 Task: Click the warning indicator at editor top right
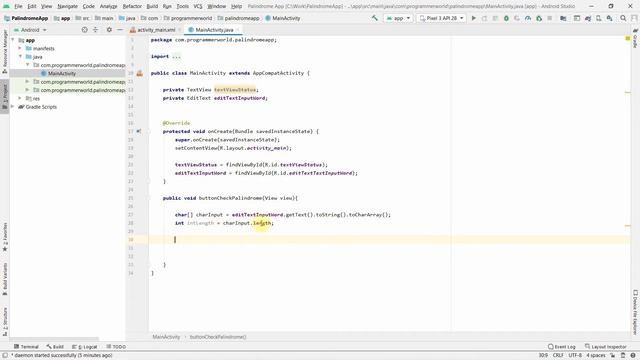tap(628, 38)
